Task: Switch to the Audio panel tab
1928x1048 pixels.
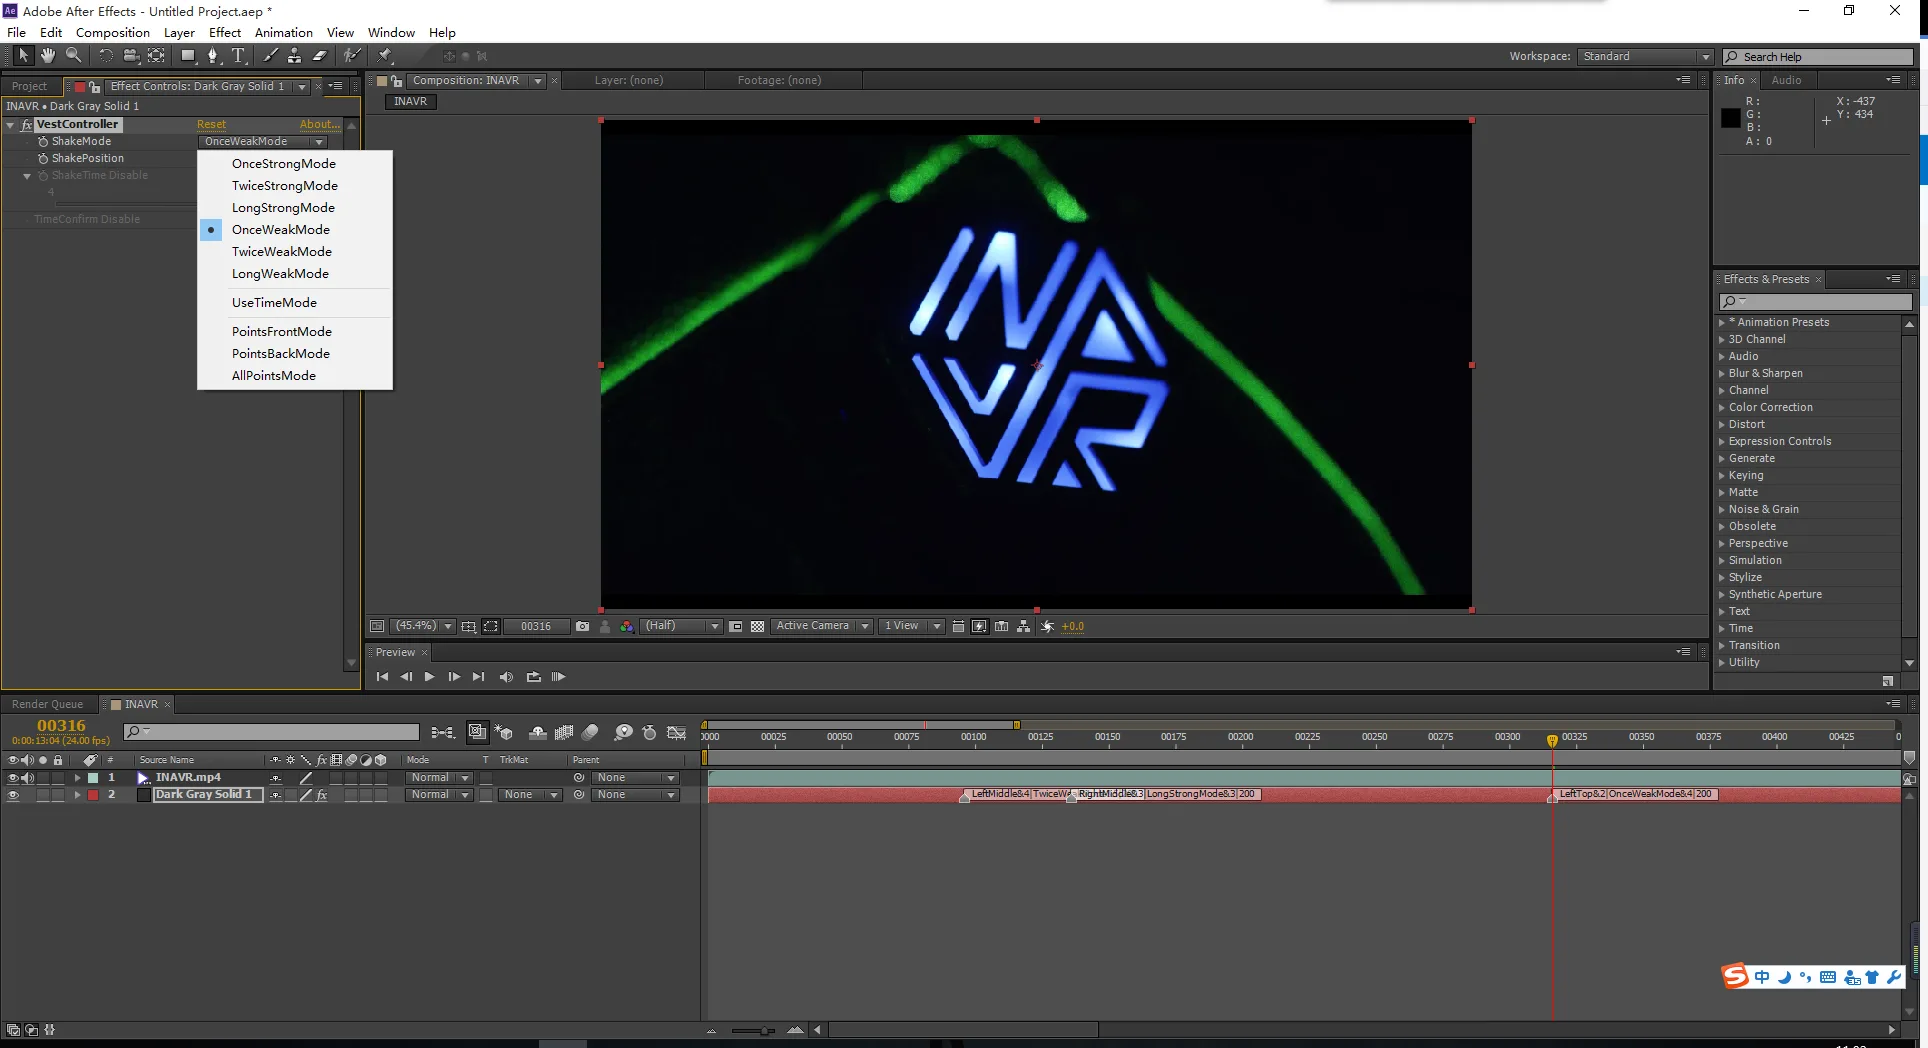Action: click(x=1786, y=80)
